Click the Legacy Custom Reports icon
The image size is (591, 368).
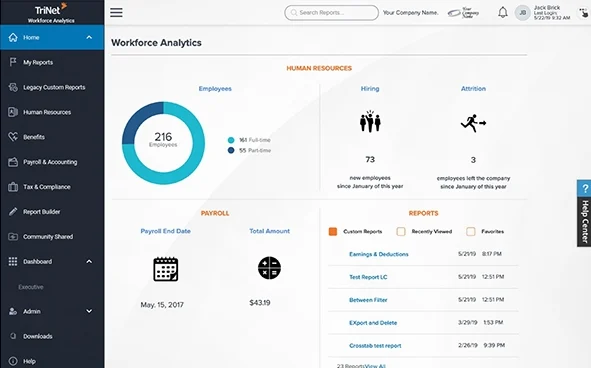13,87
